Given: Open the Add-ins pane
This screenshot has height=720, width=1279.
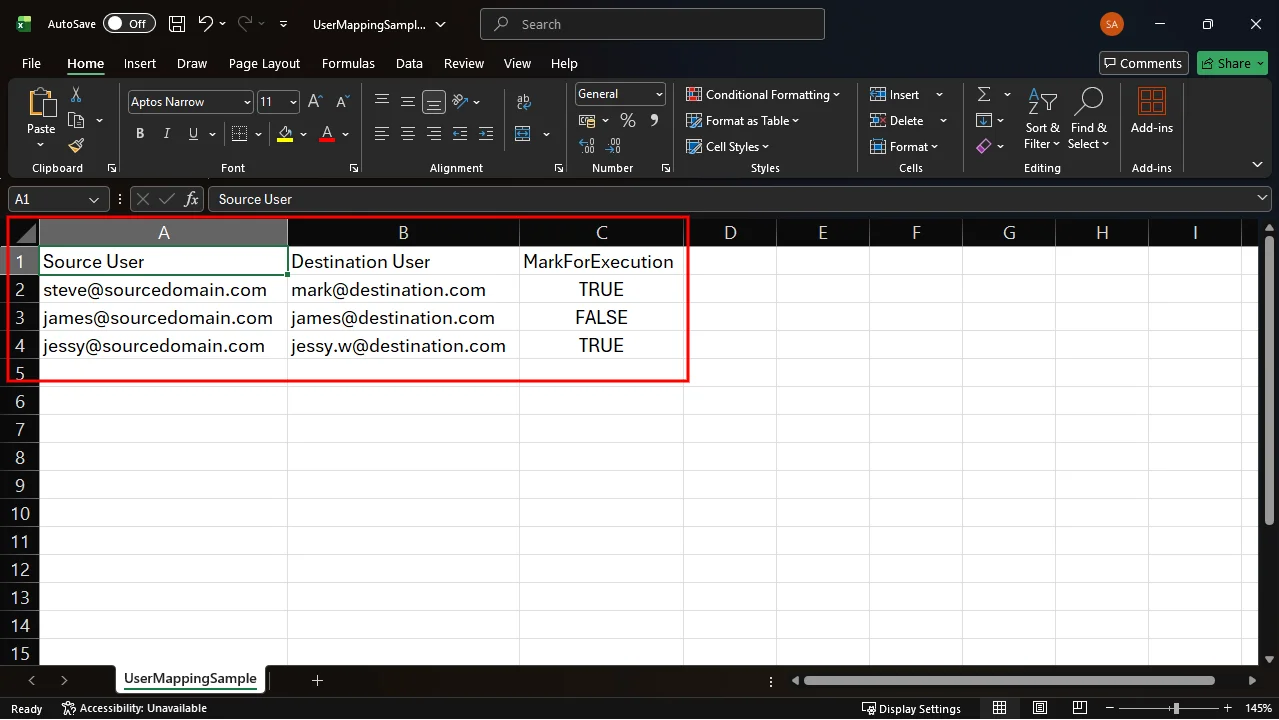Looking at the screenshot, I should point(1152,111).
